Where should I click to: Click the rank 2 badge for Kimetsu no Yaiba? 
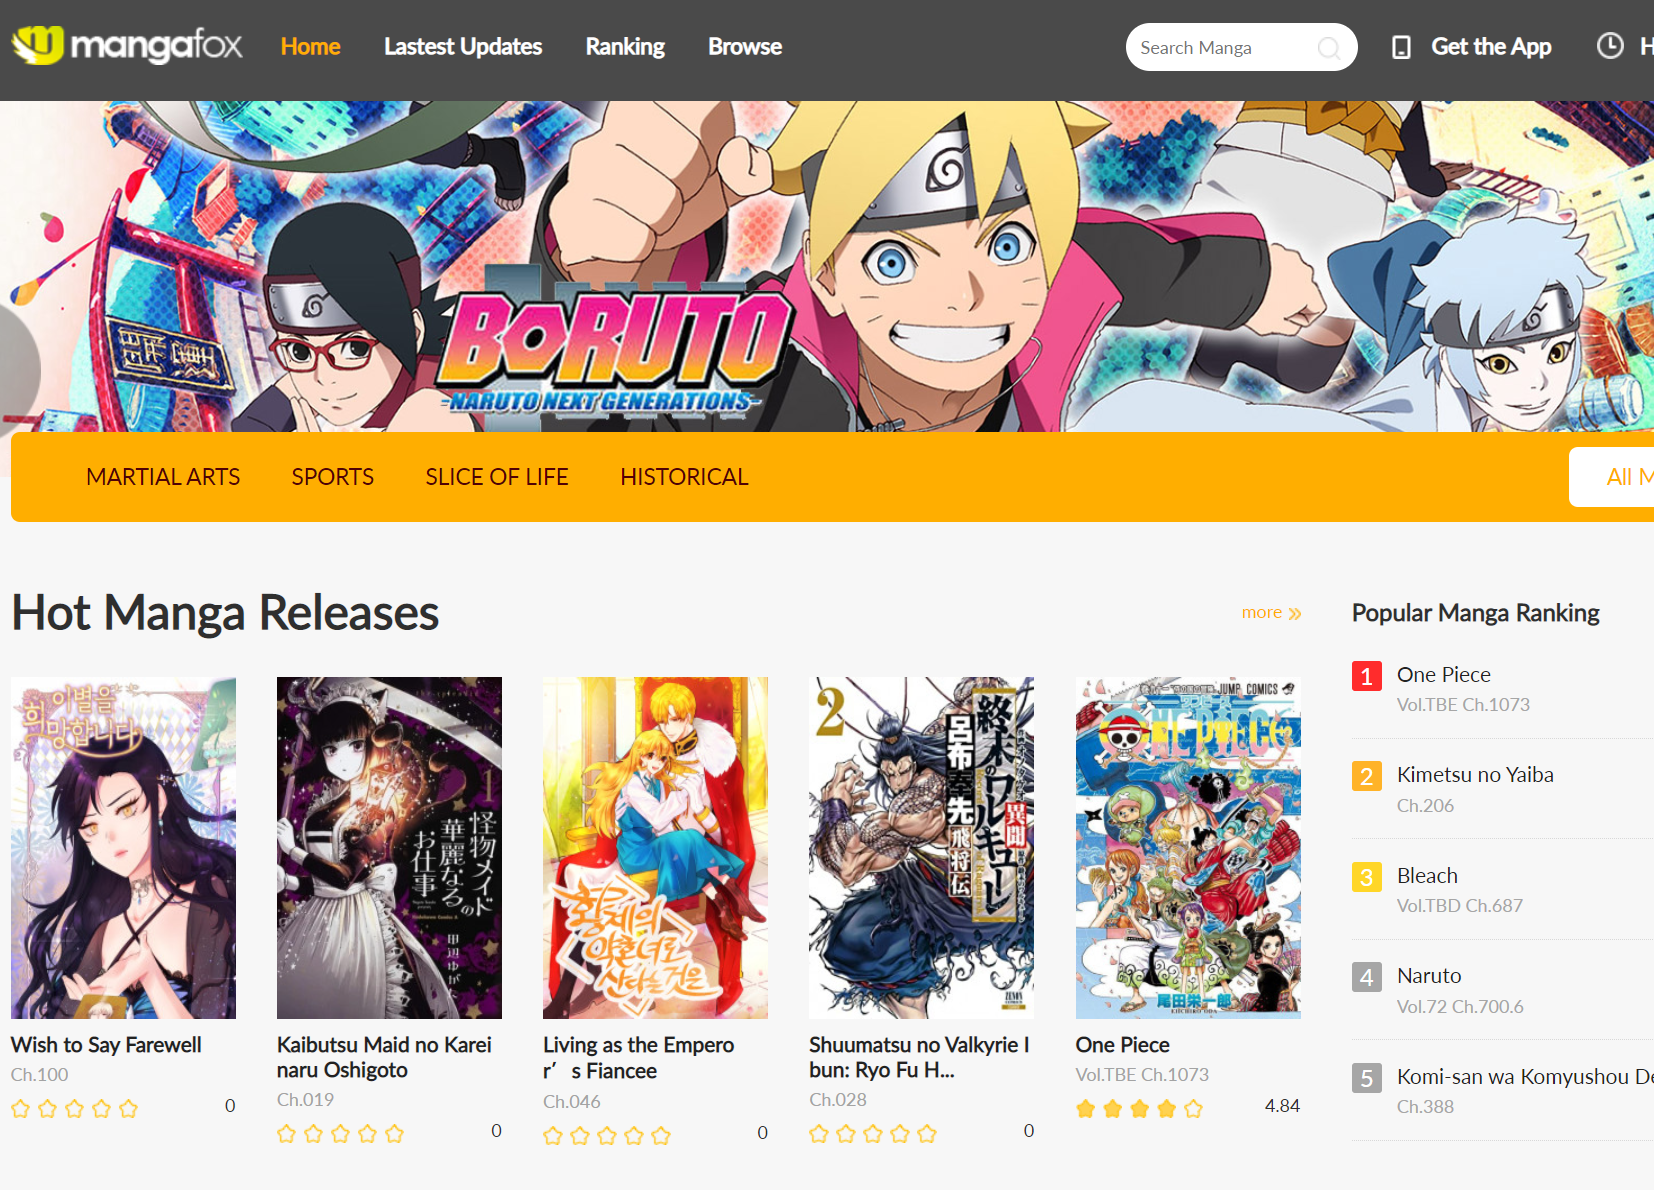click(1366, 776)
